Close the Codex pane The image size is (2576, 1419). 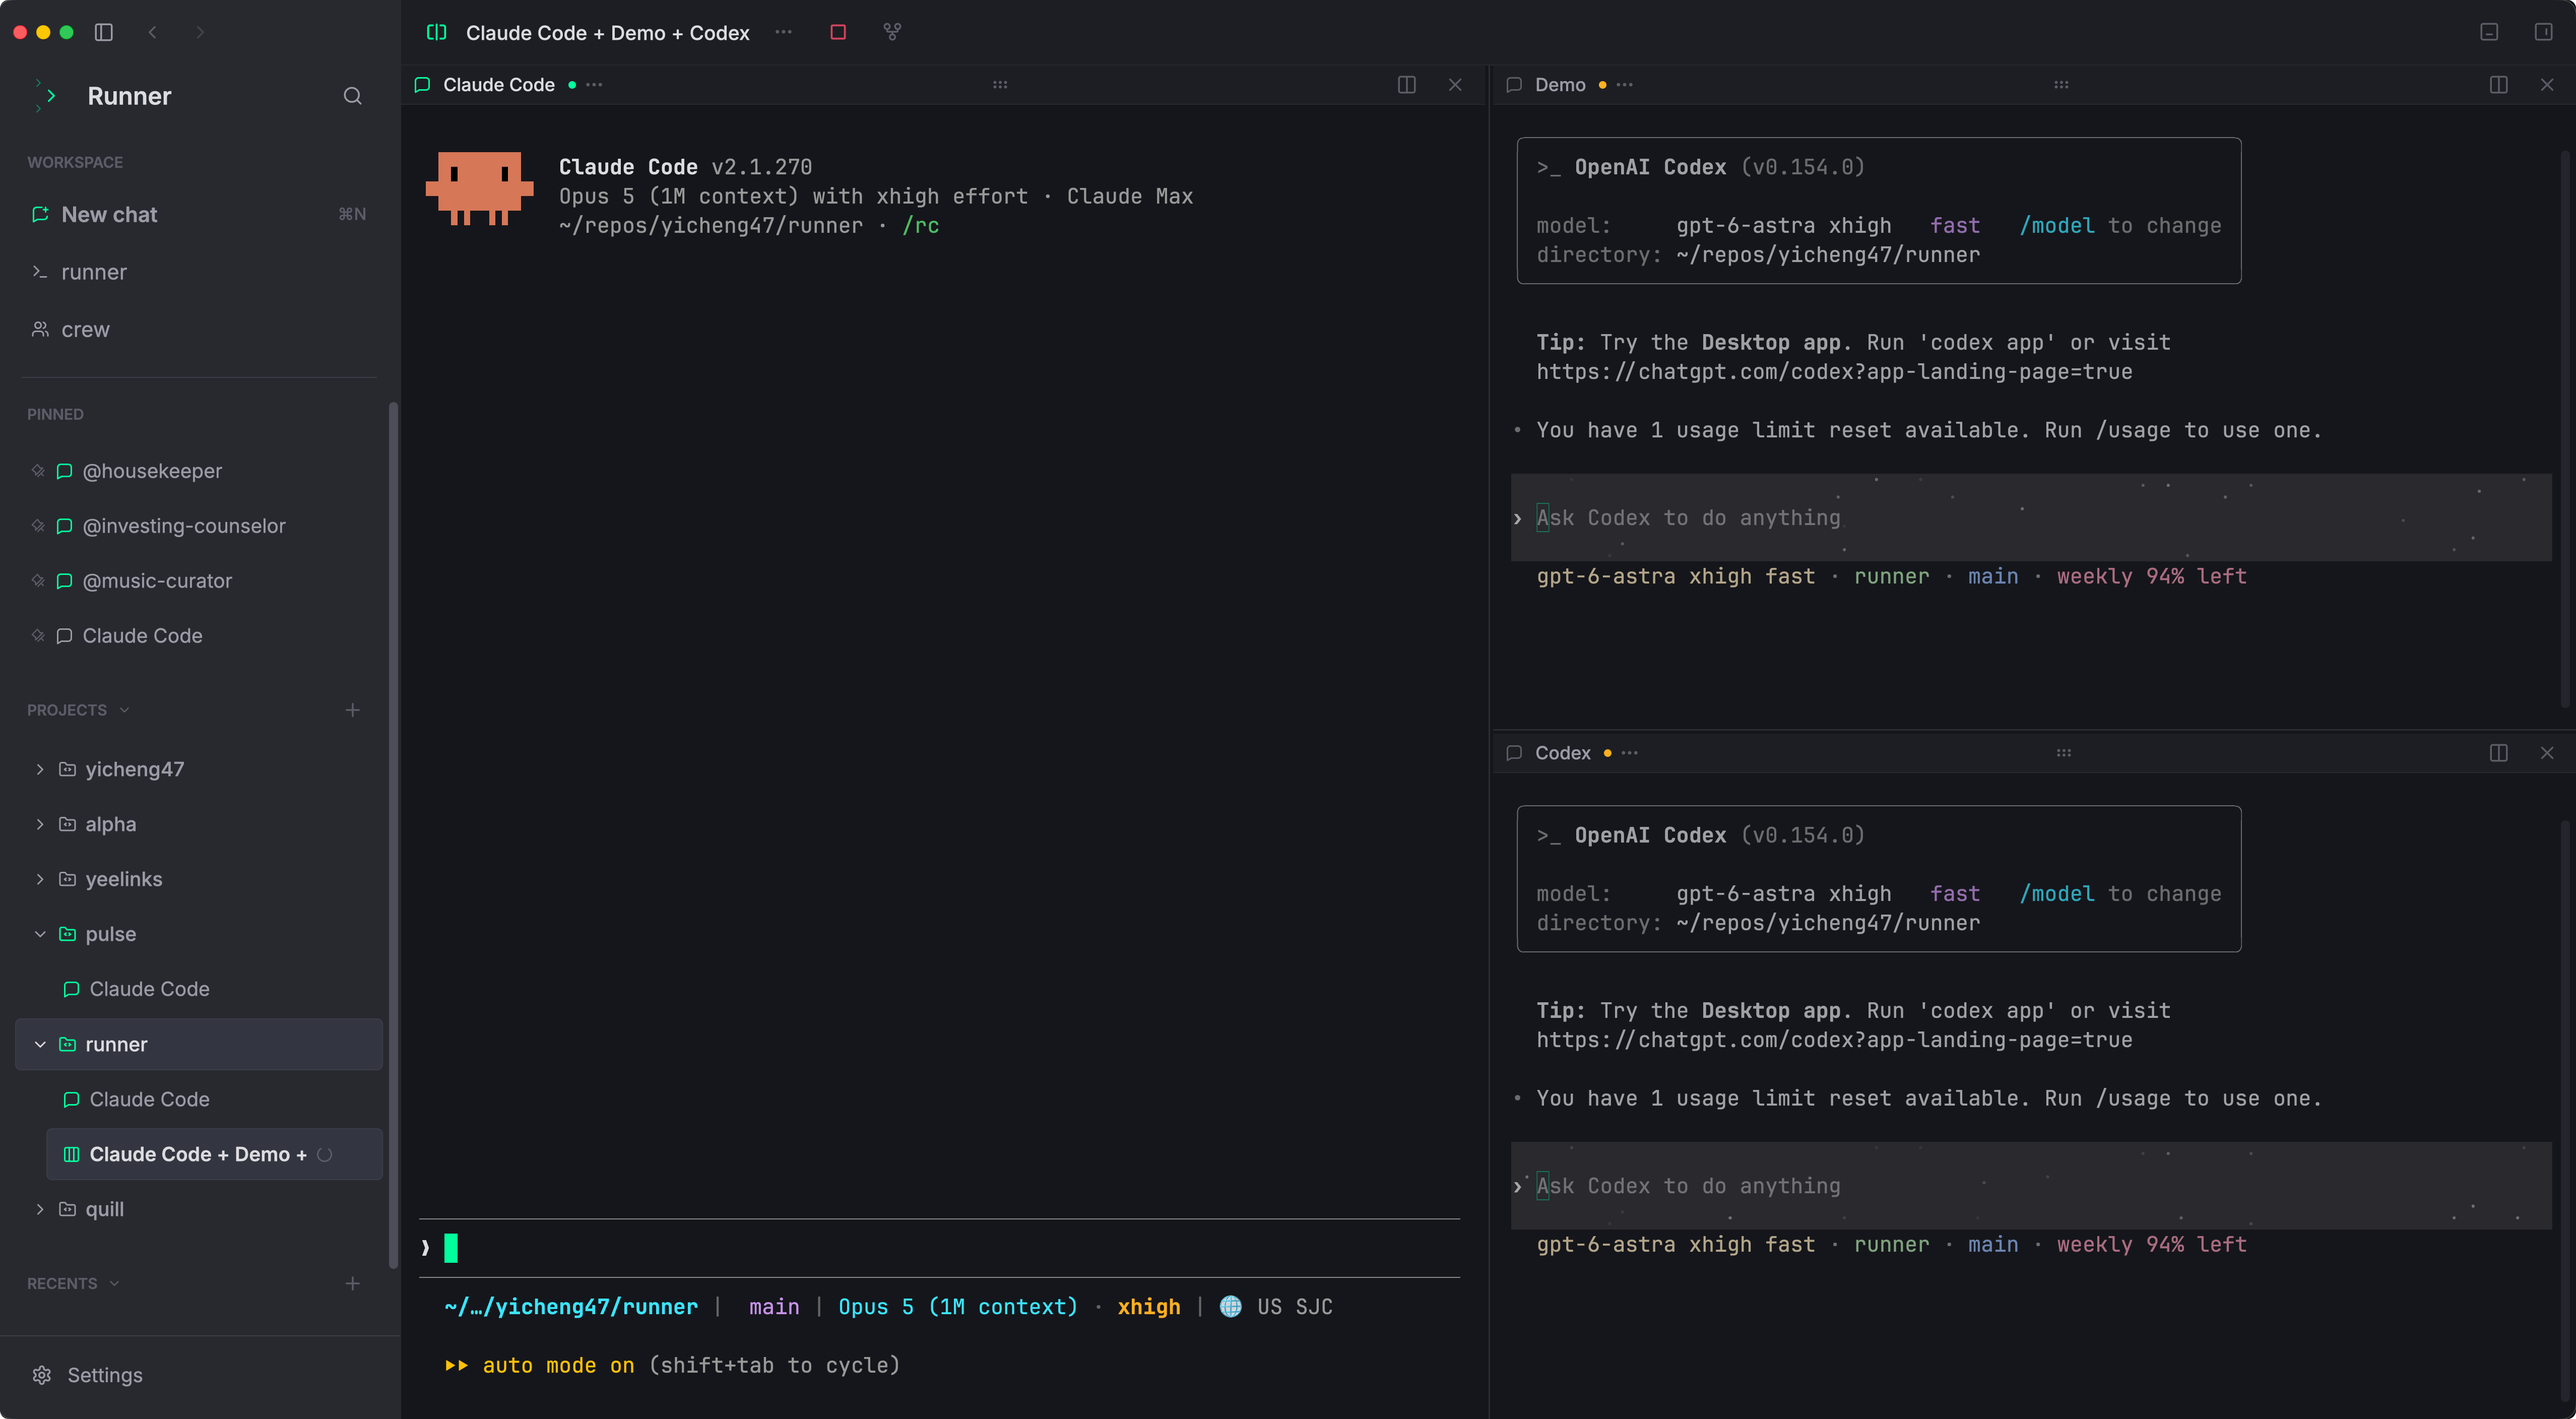pyautogui.click(x=2547, y=753)
